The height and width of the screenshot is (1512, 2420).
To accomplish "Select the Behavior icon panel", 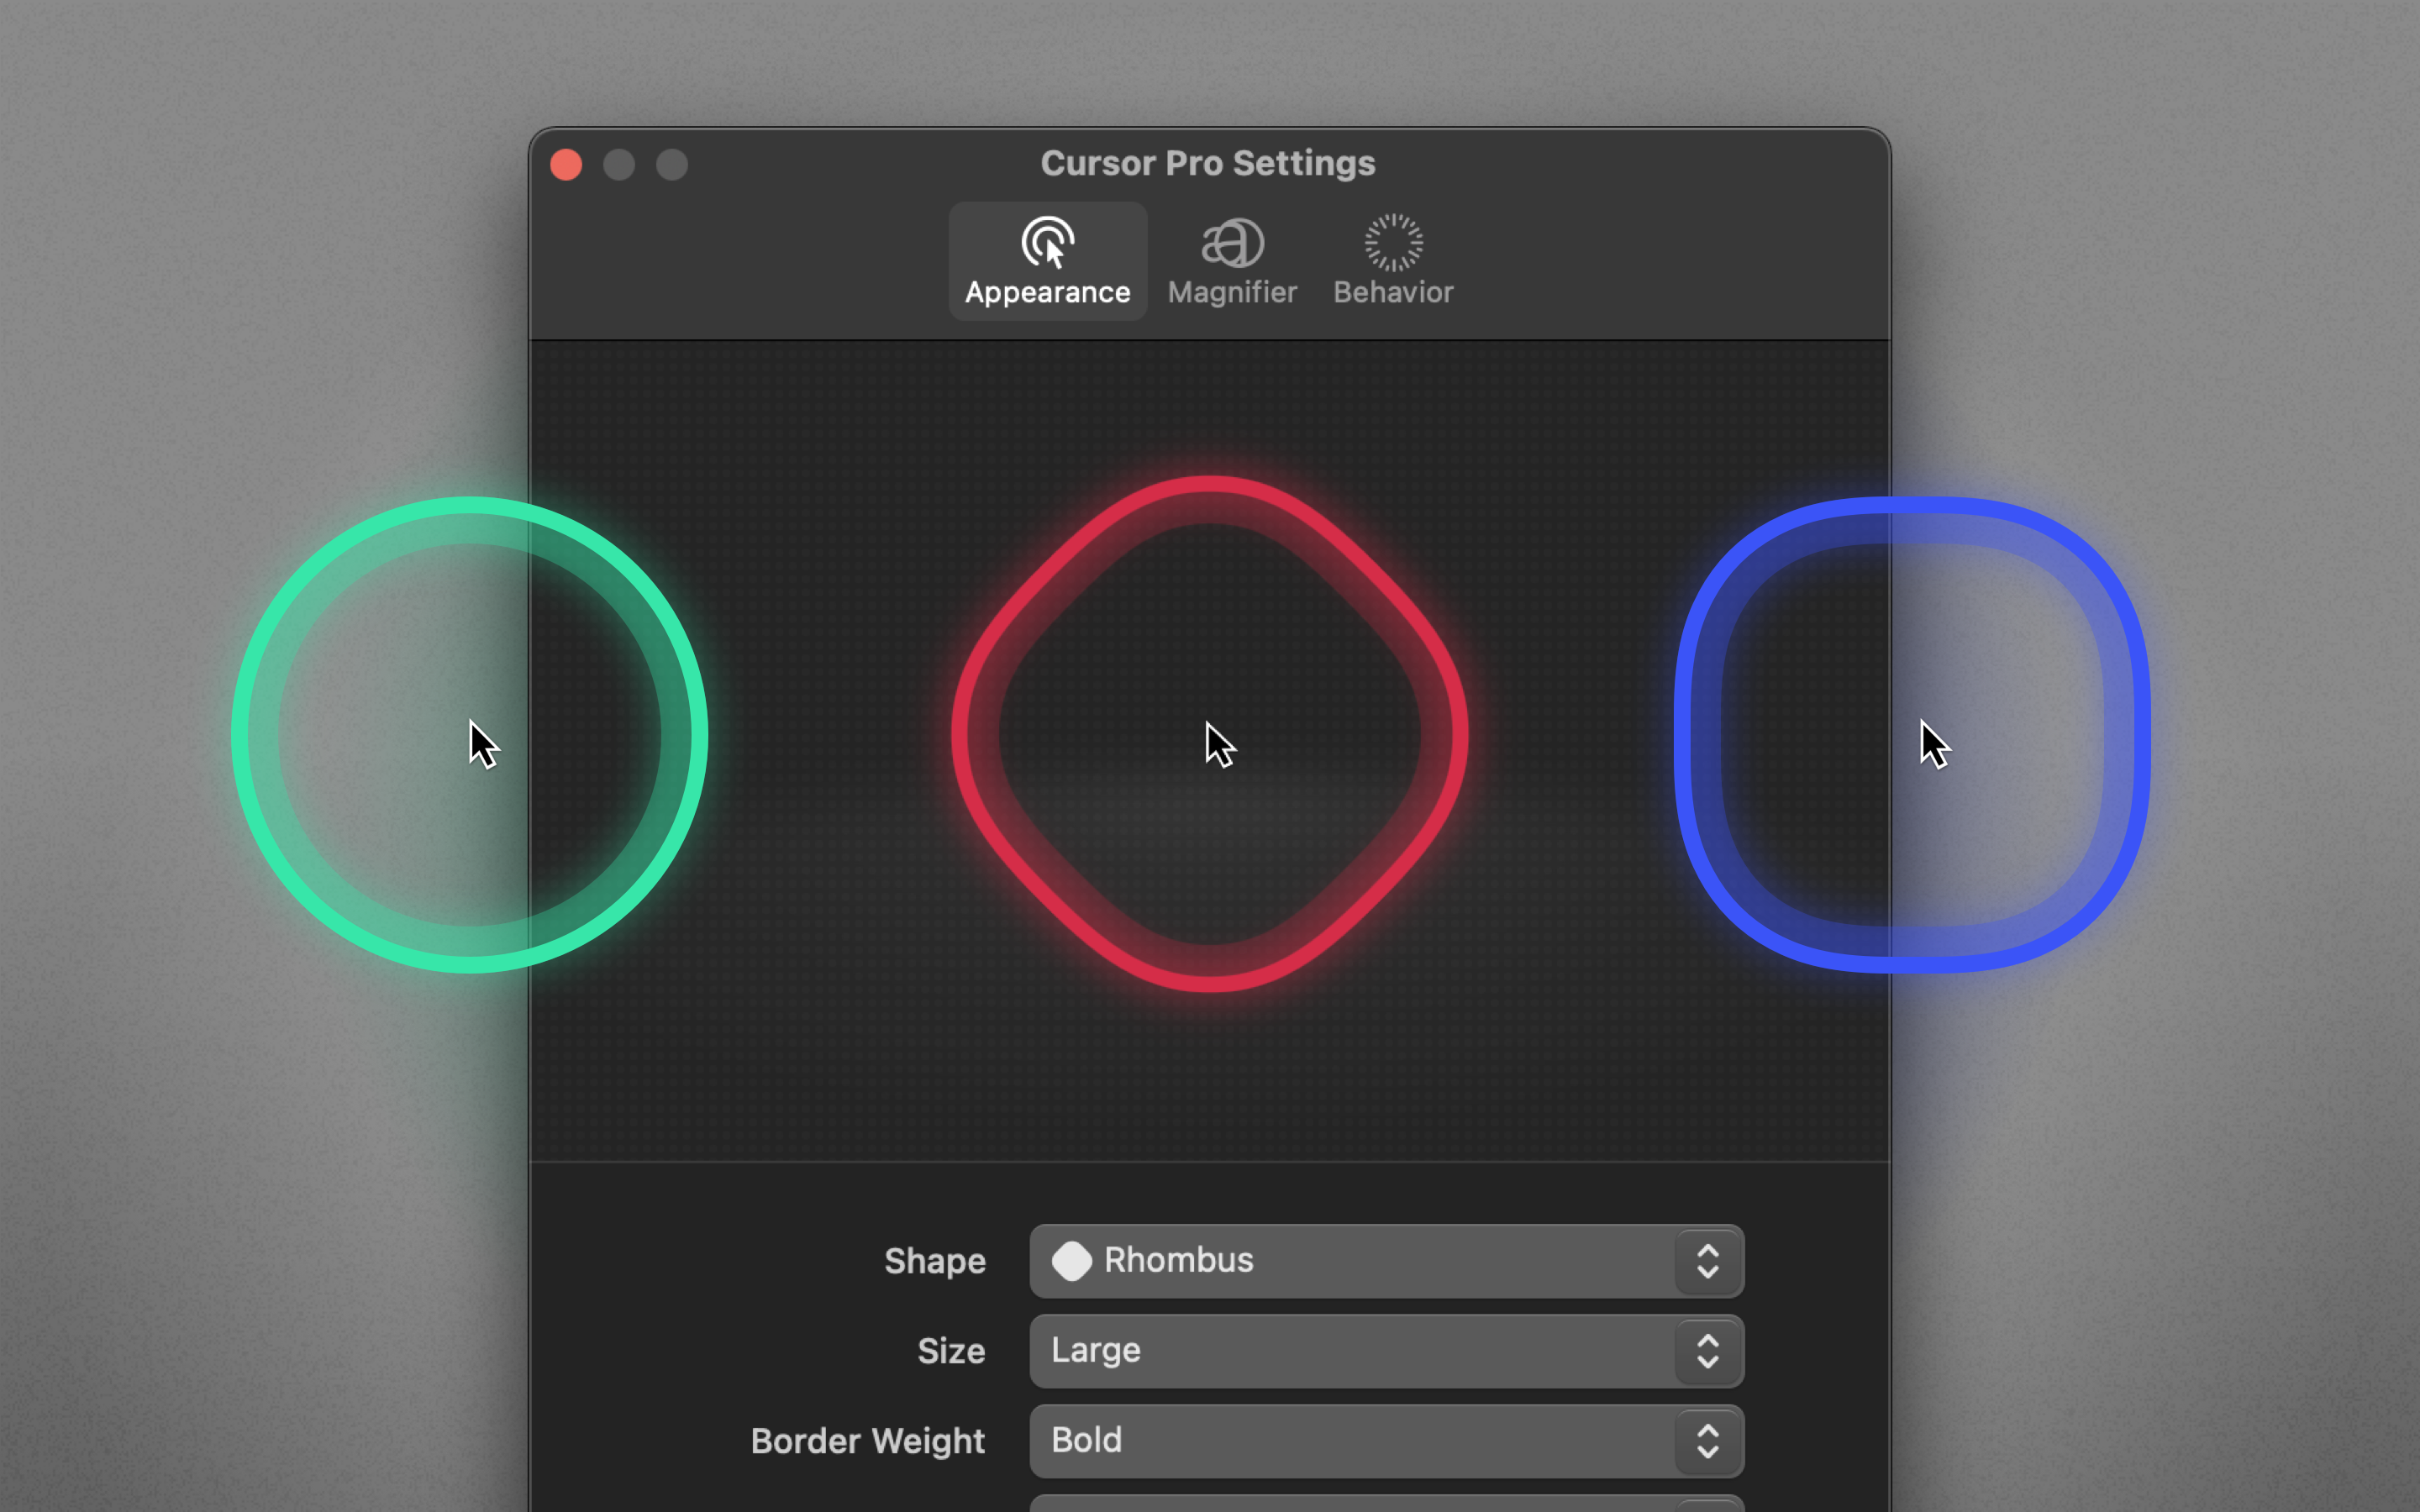I will pyautogui.click(x=1394, y=256).
